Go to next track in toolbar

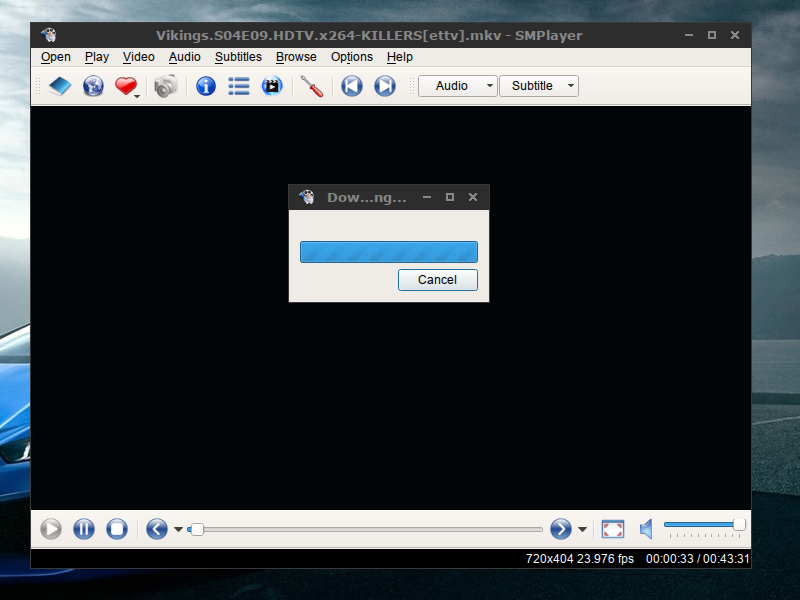click(x=385, y=86)
